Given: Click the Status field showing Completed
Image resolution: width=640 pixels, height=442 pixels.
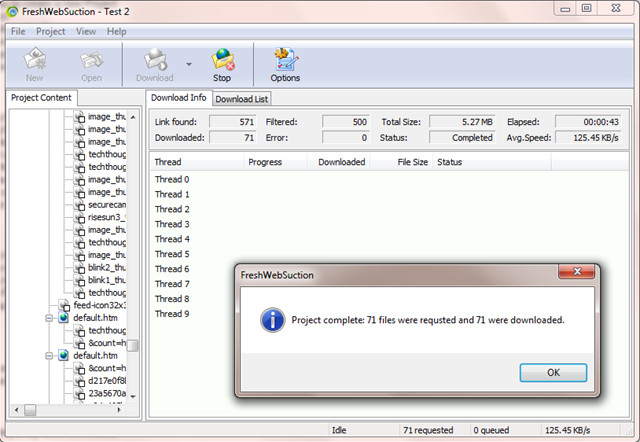Looking at the screenshot, I should (x=462, y=138).
